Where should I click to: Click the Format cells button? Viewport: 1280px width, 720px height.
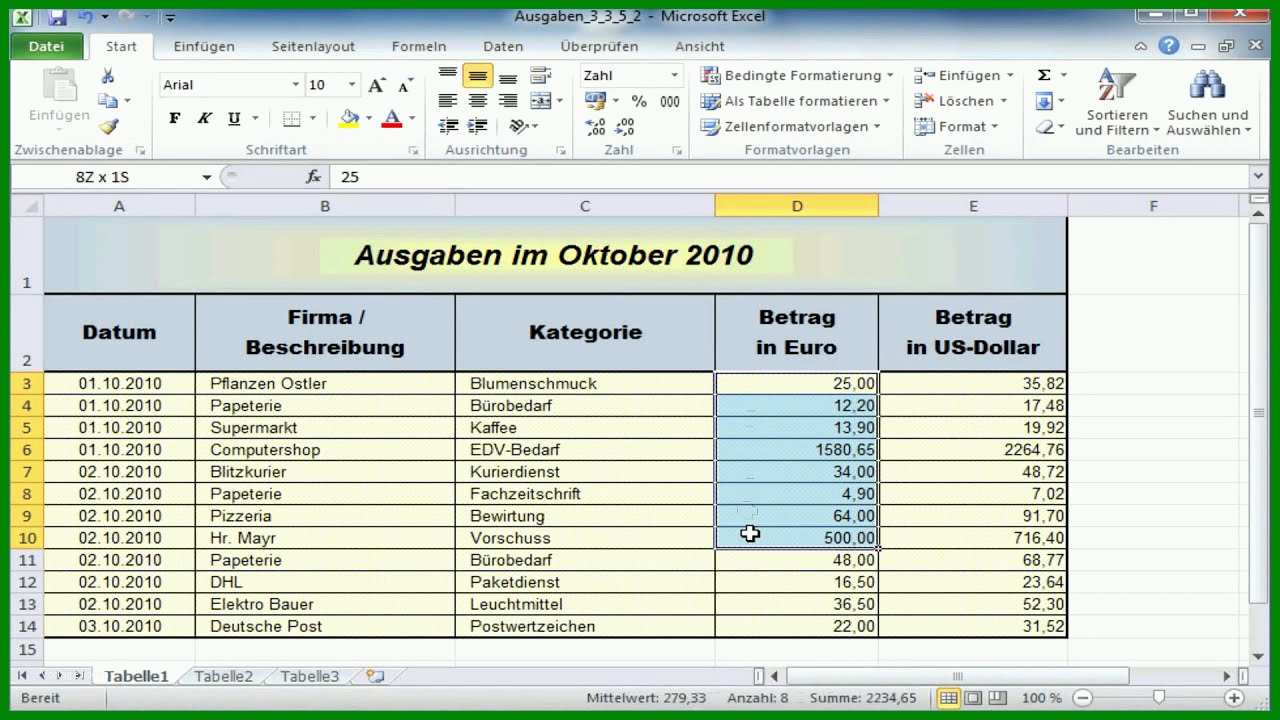pyautogui.click(x=958, y=127)
